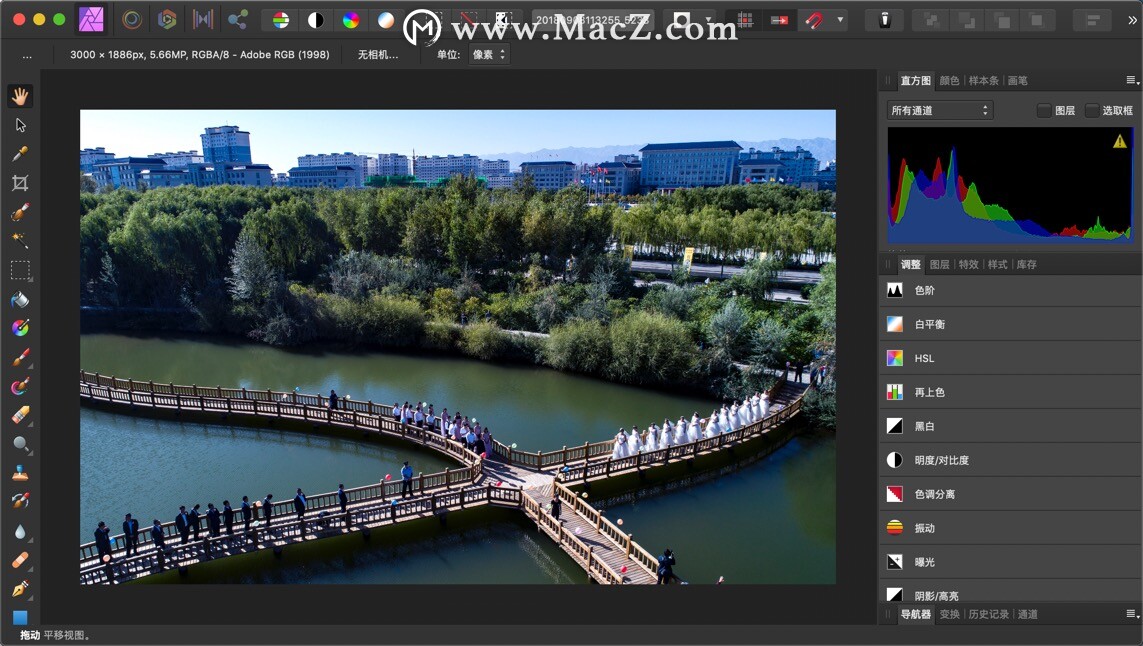Apply Auto Colours from the toolbar
Screen dimensions: 1143x646
click(x=351, y=20)
